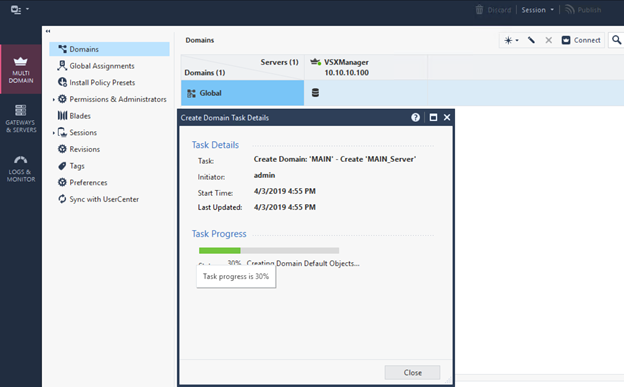
Task: Open the Session dropdown menu
Action: tap(537, 10)
